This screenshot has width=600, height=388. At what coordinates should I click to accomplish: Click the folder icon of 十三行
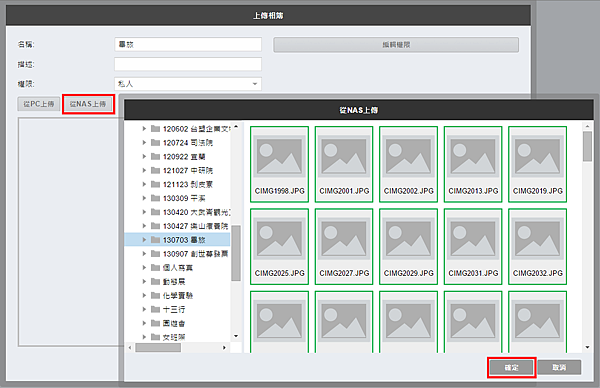coord(155,309)
